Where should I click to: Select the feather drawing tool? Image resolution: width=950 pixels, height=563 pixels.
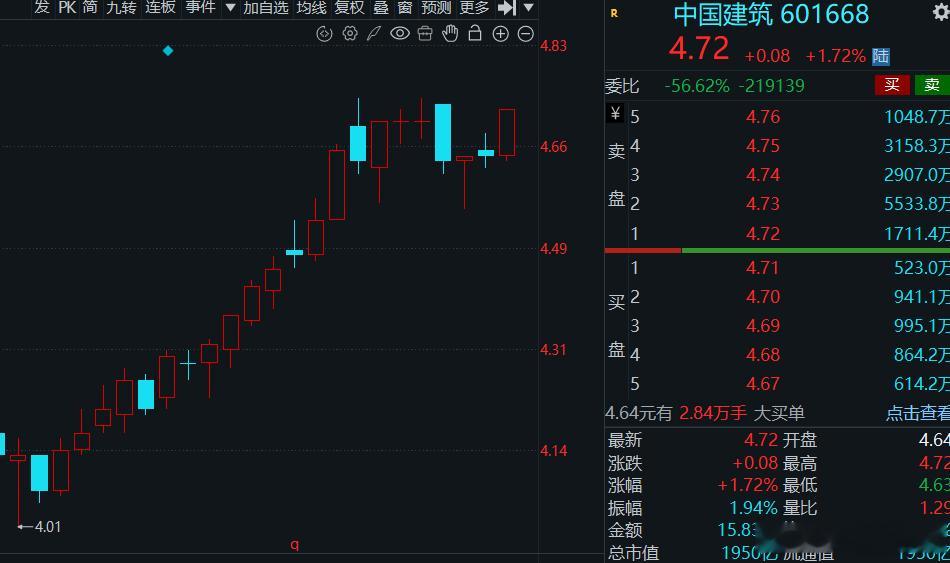[374, 34]
